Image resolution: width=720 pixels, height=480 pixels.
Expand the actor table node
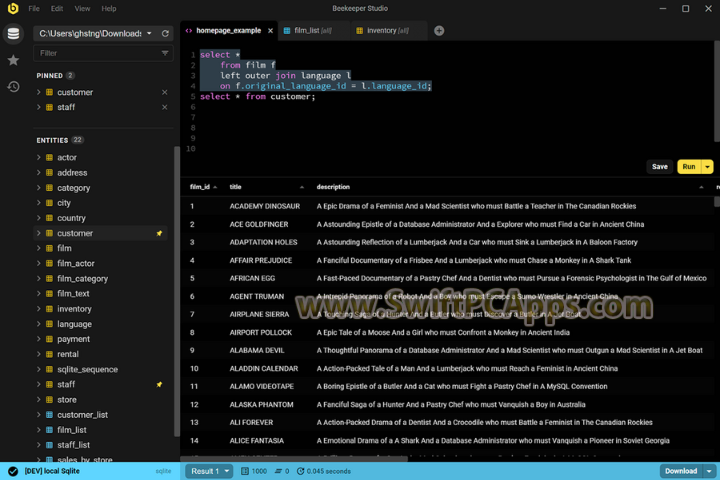click(39, 158)
